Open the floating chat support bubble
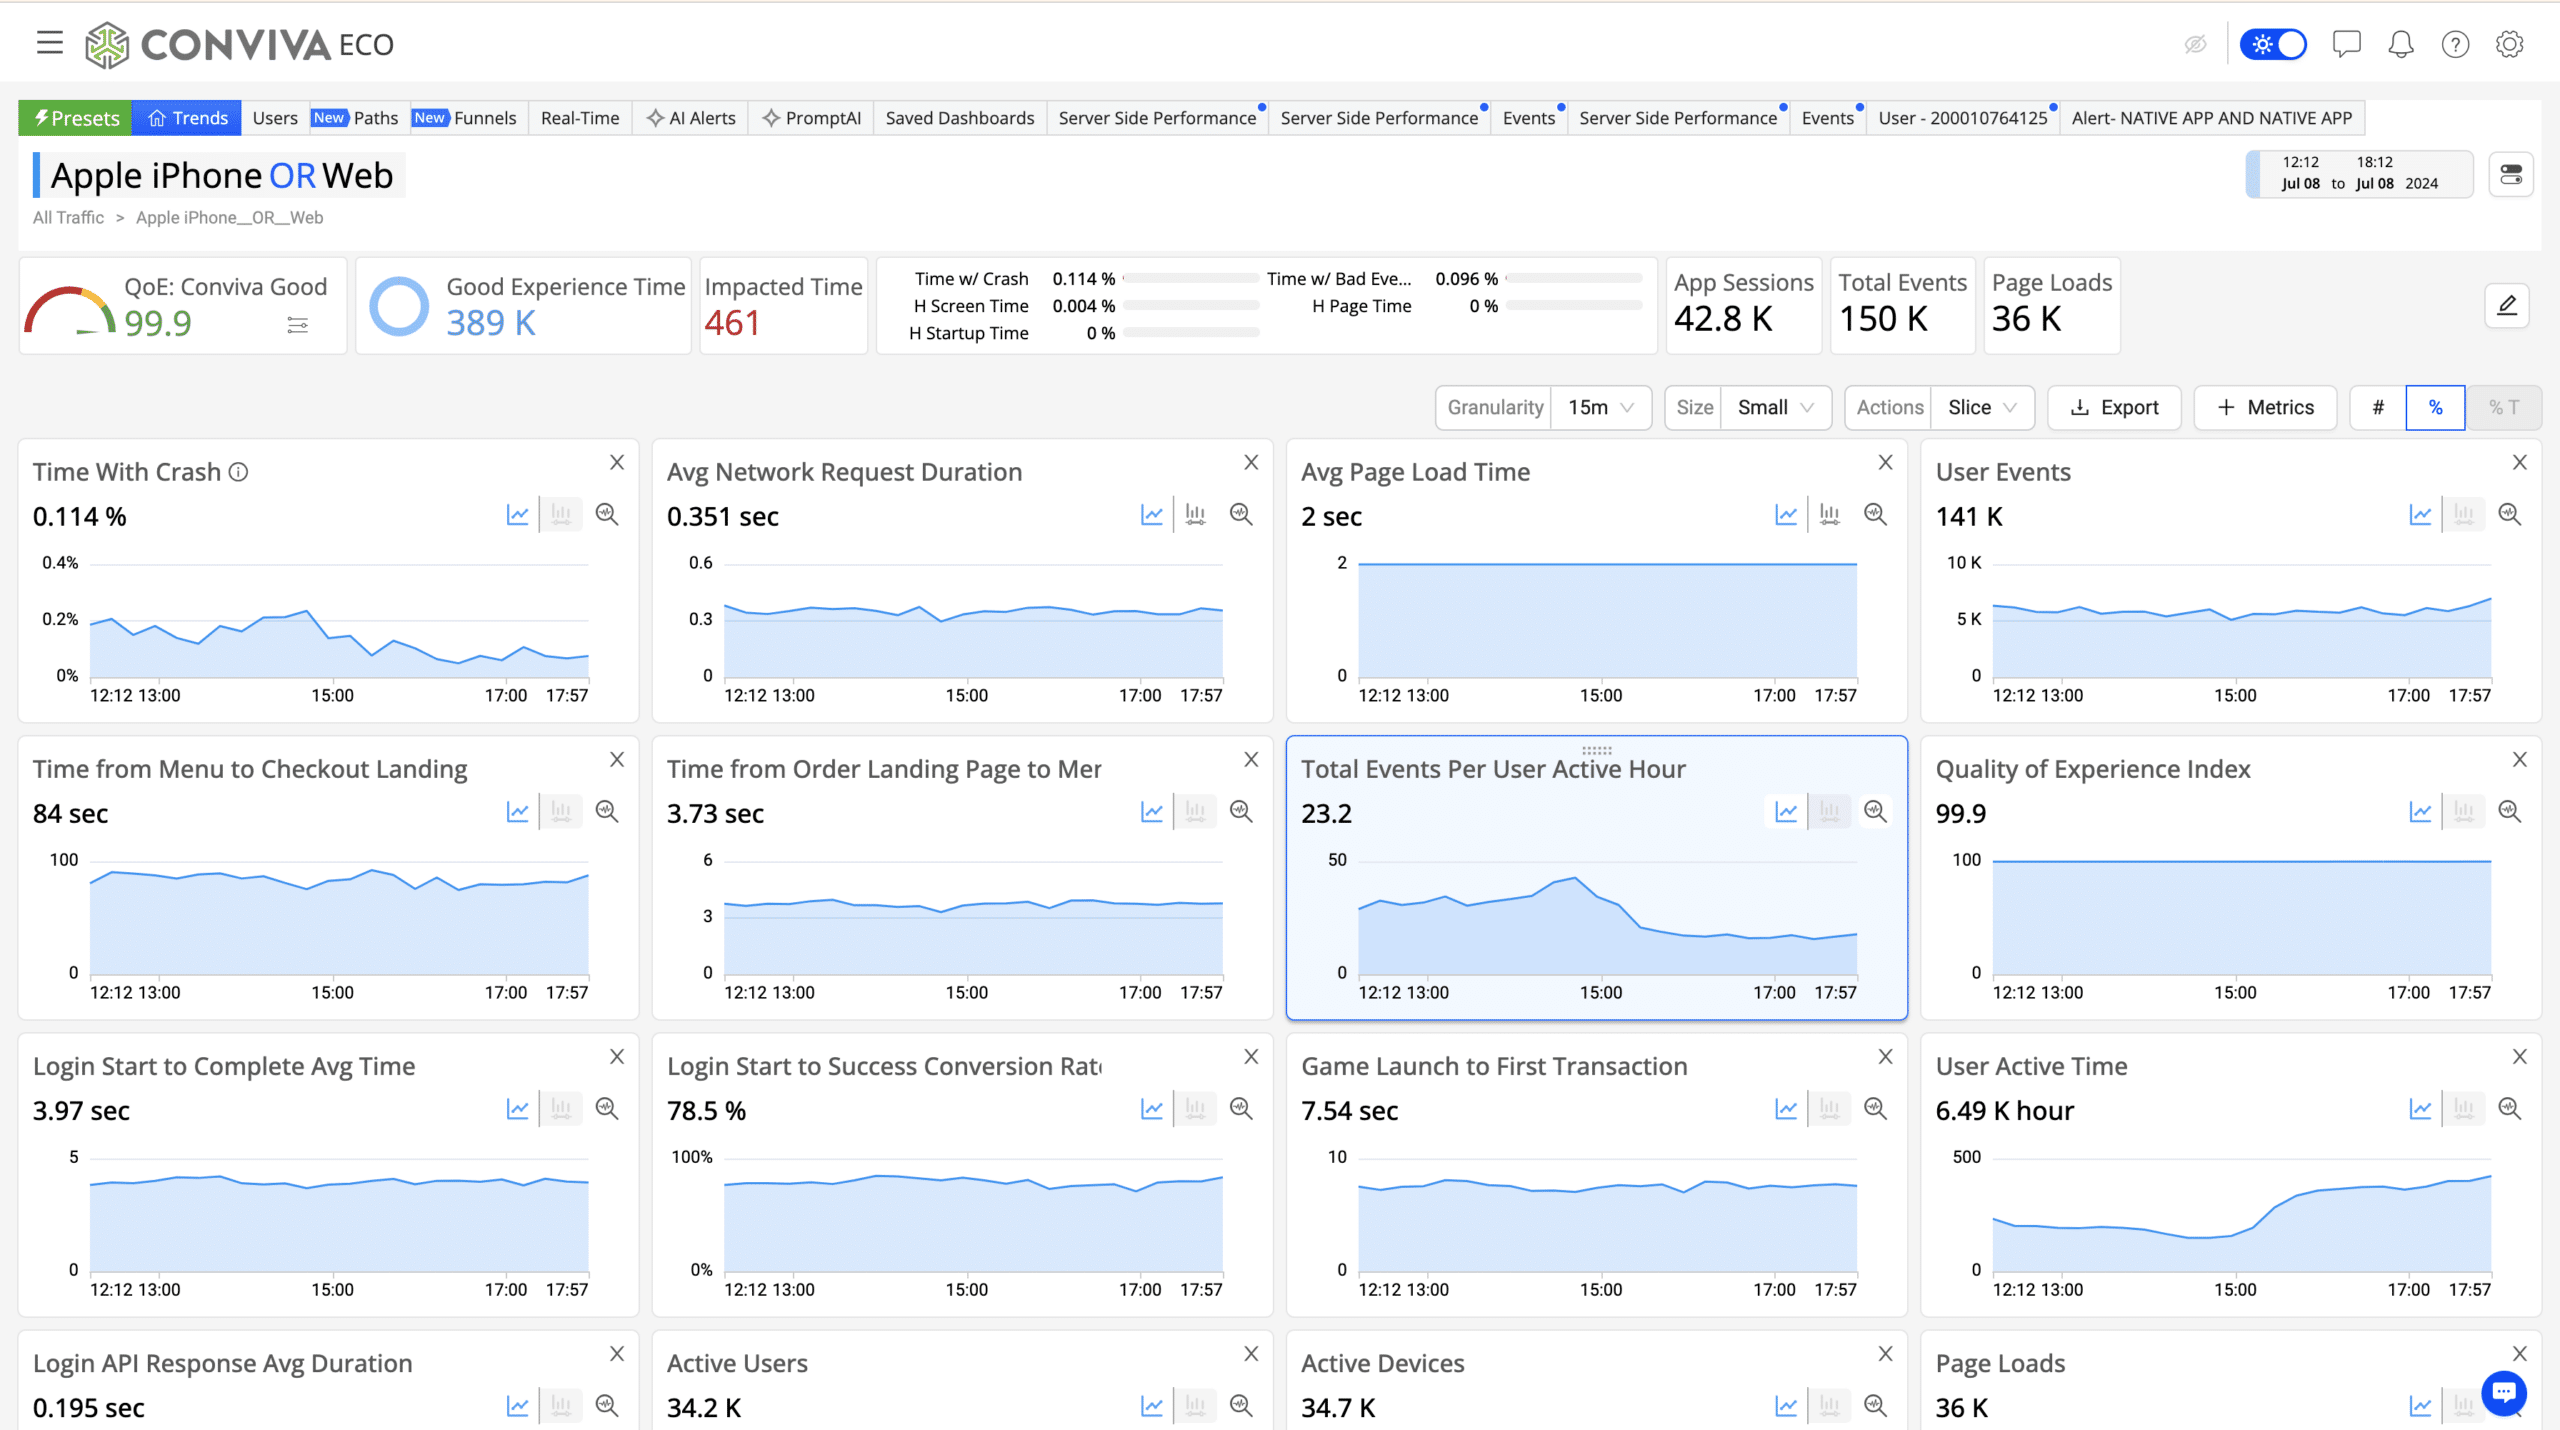 click(x=2504, y=1392)
